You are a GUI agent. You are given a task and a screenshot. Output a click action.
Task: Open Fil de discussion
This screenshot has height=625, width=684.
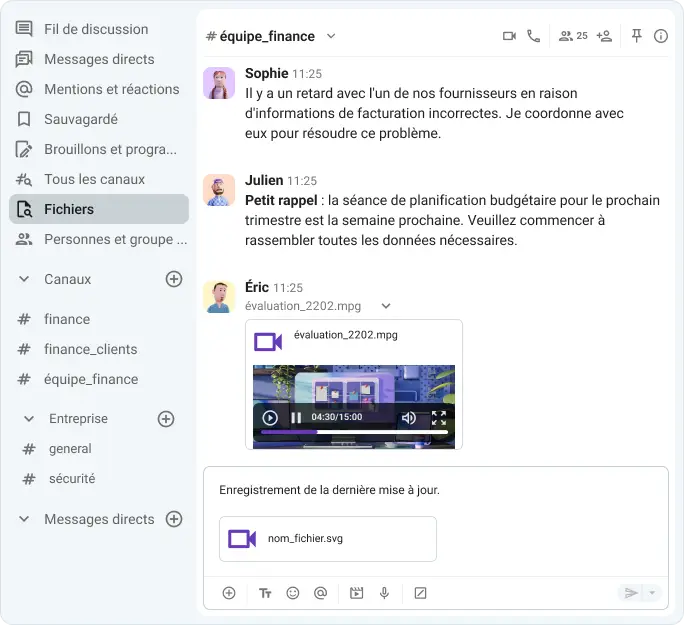click(x=99, y=29)
